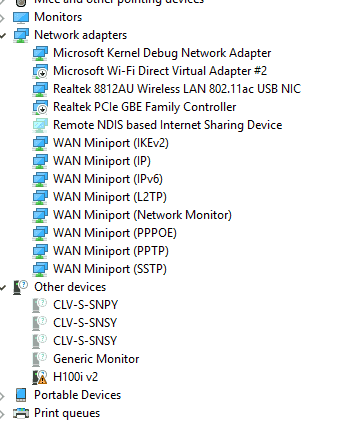Collapse the Network adapters category
363x421 pixels.
click(x=2, y=35)
